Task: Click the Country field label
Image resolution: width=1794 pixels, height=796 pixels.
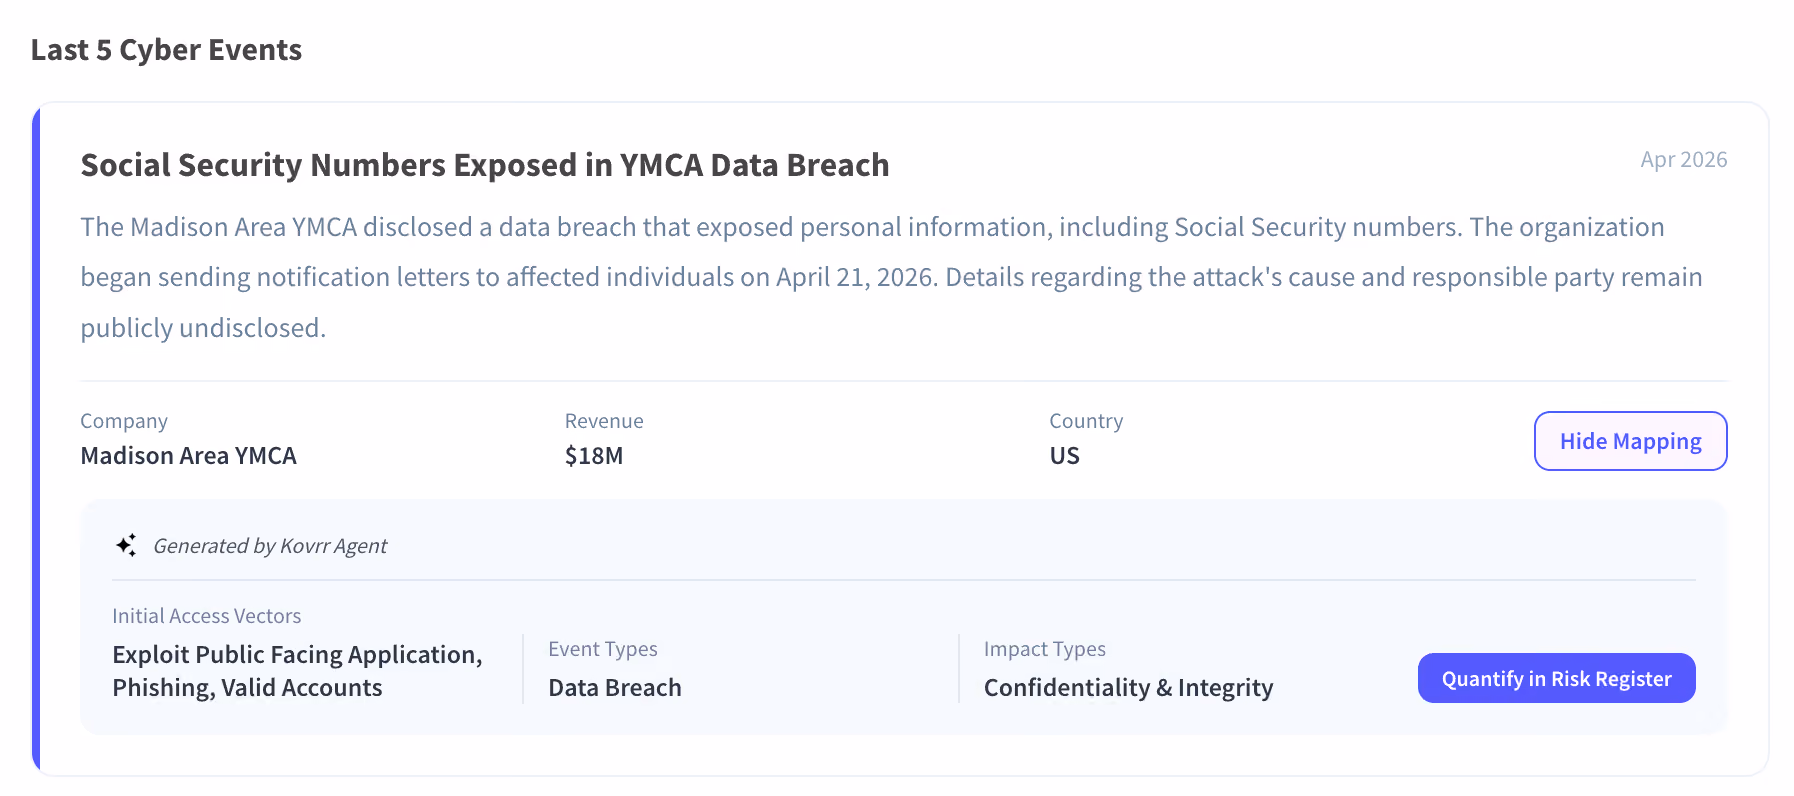Action: 1086,421
